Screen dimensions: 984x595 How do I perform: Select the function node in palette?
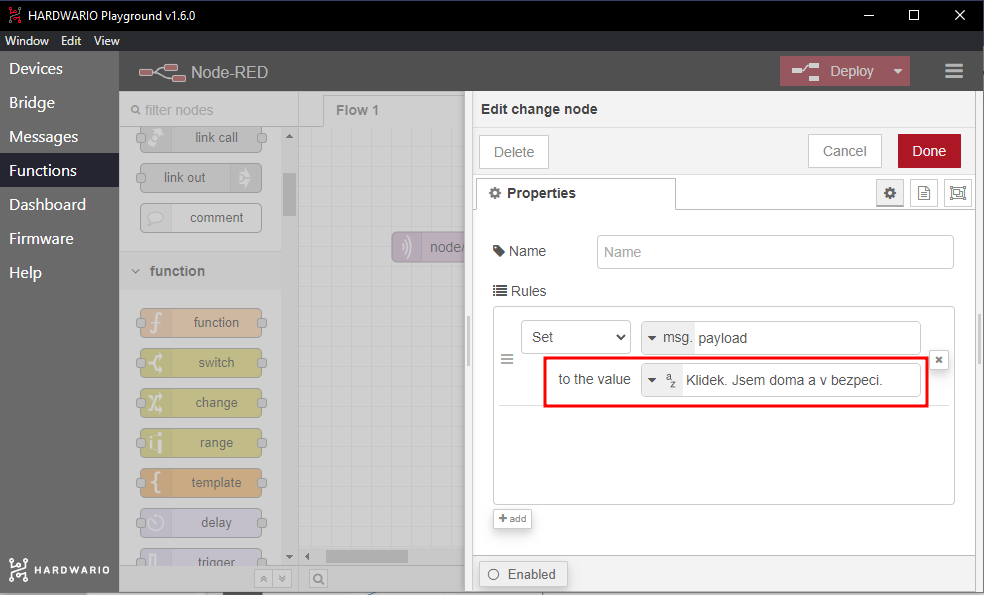pyautogui.click(x=201, y=323)
